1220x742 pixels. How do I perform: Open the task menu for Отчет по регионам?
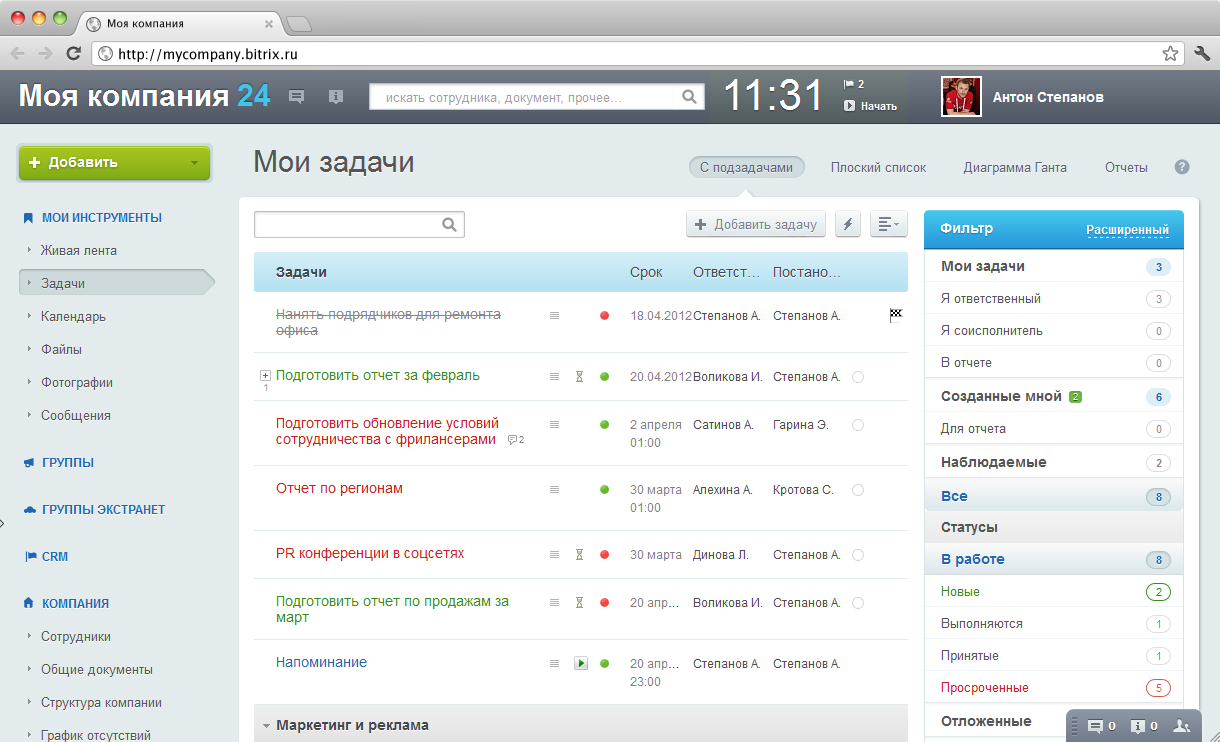pos(555,490)
